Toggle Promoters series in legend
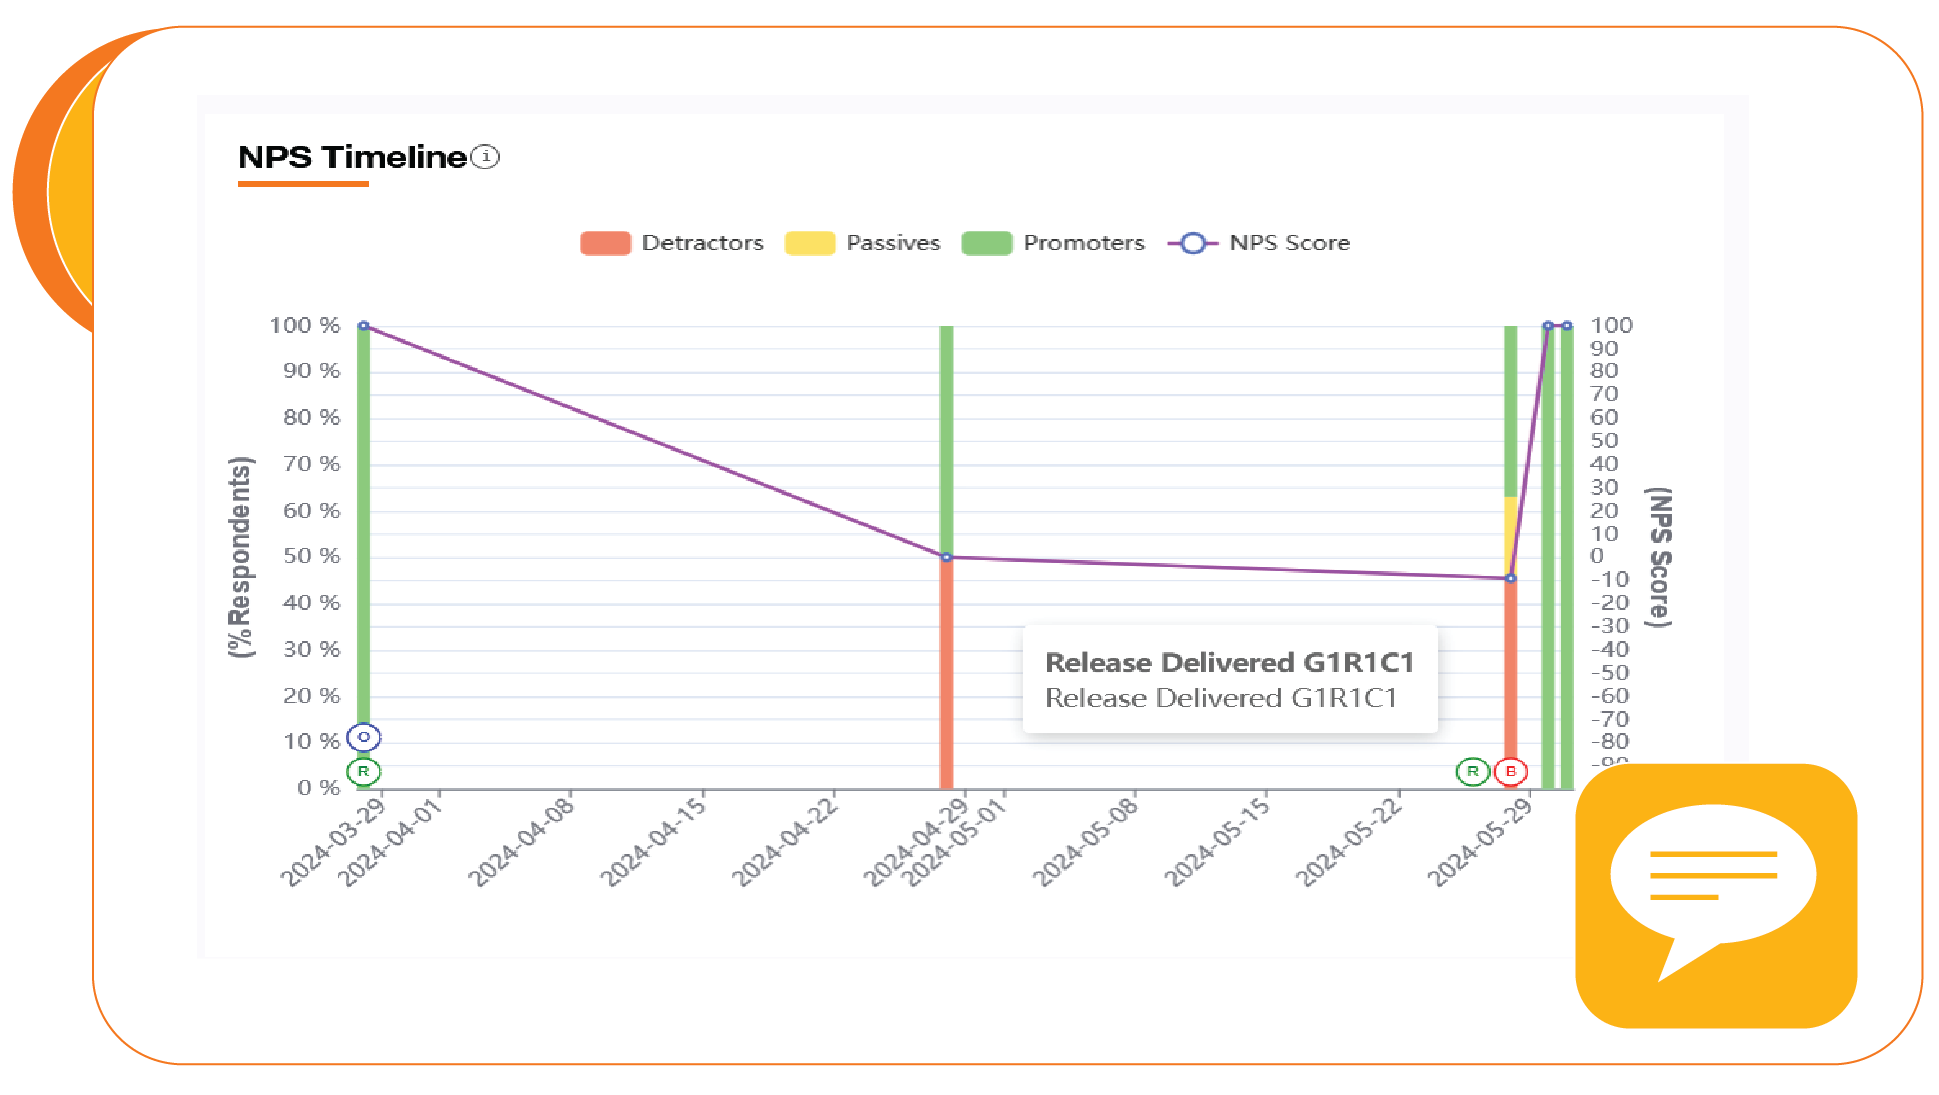This screenshot has height=1095, width=1939. click(x=1083, y=243)
